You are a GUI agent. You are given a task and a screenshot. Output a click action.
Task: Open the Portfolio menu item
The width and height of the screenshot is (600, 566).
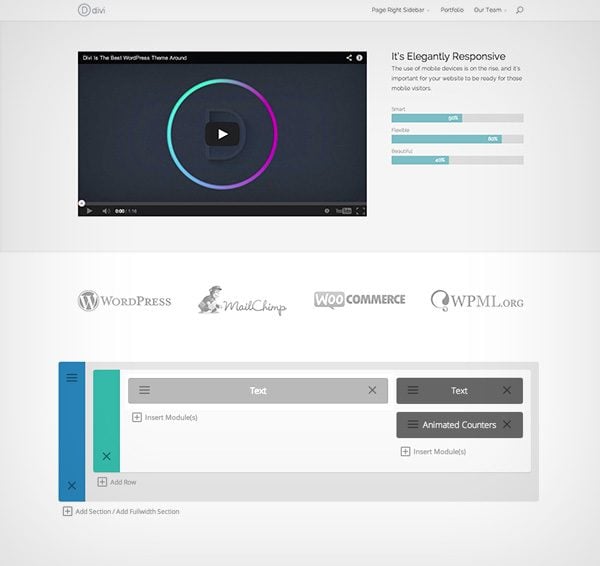452,10
